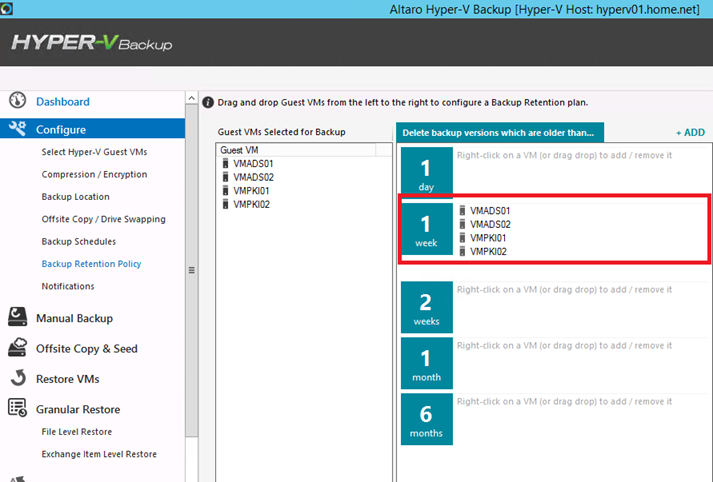
Task: Click the Offsite Copy & Seed cloud icon
Action: [x=17, y=347]
